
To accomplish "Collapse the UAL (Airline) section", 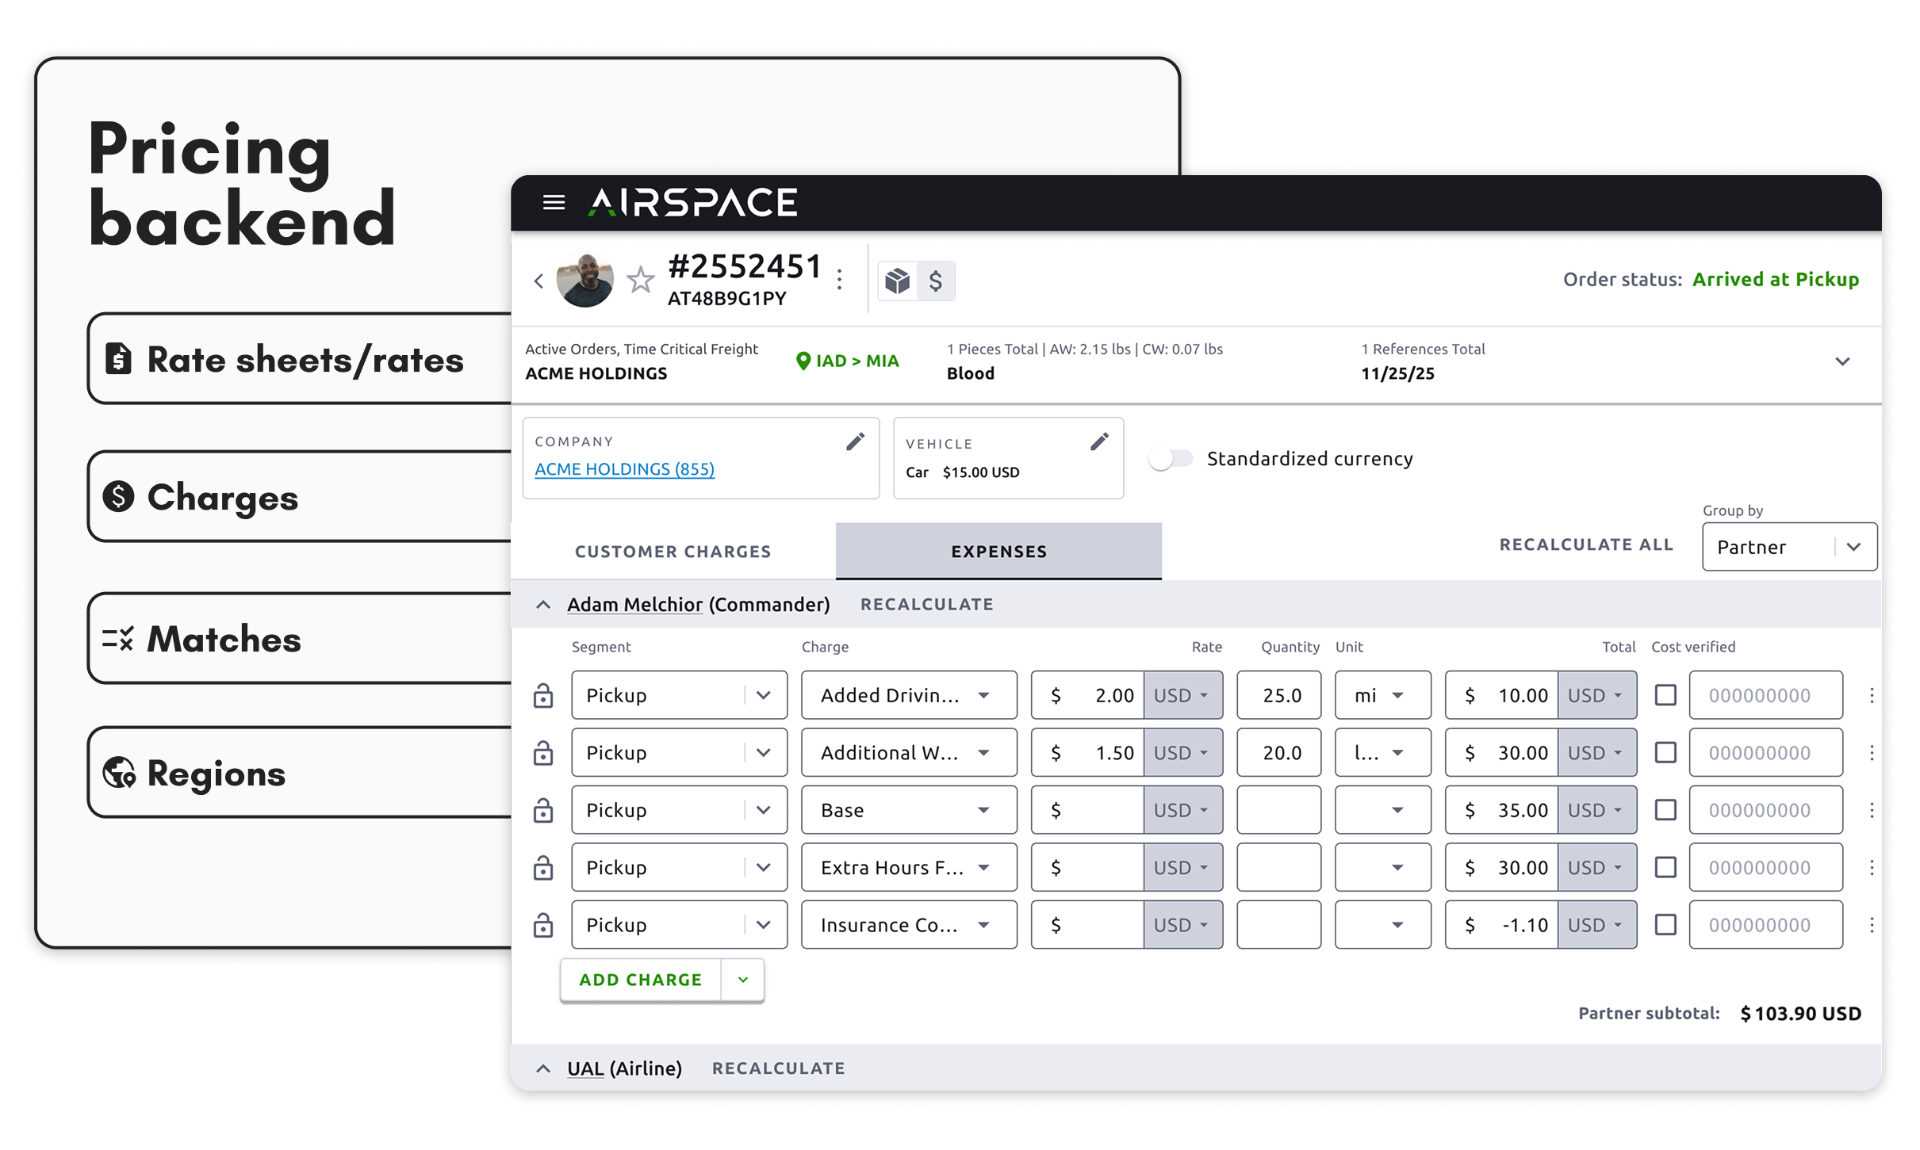I will (x=543, y=1069).
